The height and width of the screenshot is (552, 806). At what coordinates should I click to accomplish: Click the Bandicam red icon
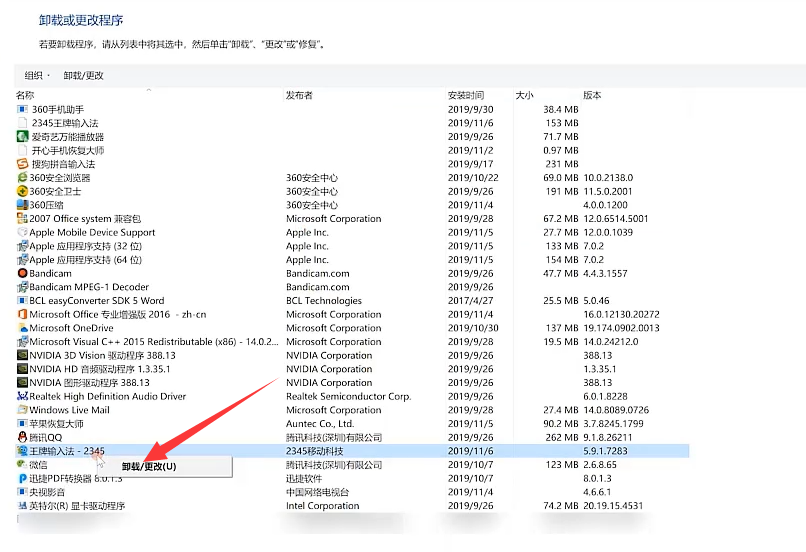point(23,273)
